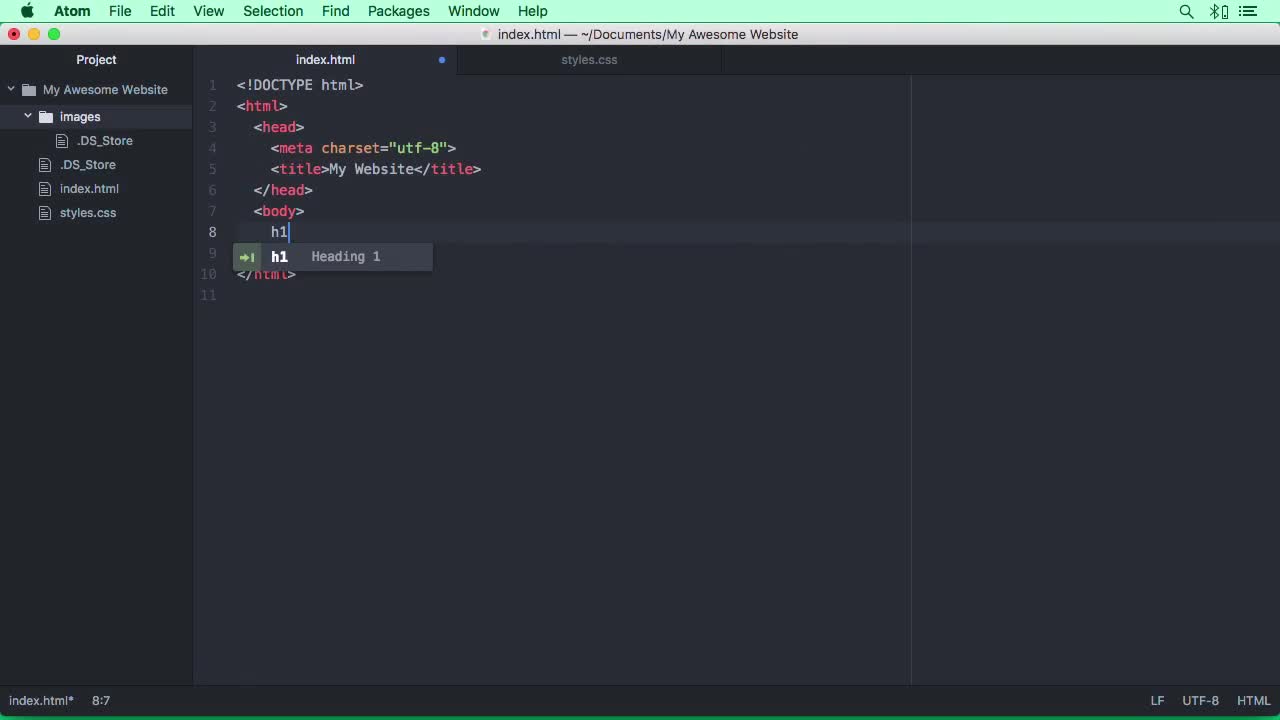The height and width of the screenshot is (720, 1280).
Task: Click the index.html file icon in the sidebar
Action: 45,188
